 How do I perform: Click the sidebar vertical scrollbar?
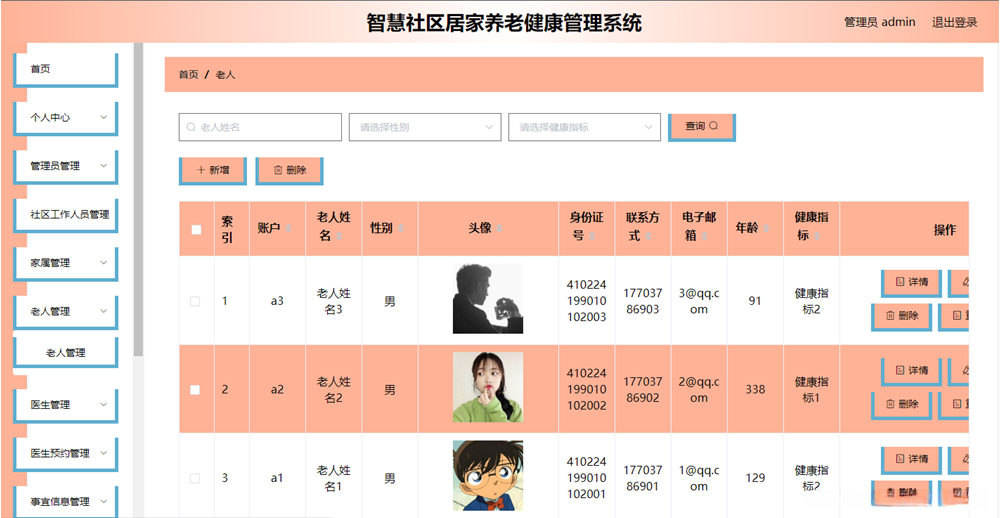click(x=138, y=199)
